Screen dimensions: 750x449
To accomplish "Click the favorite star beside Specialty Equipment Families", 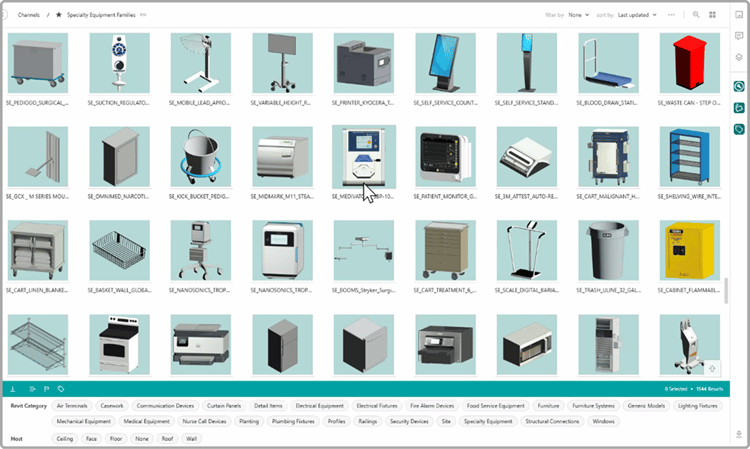I will 58,15.
